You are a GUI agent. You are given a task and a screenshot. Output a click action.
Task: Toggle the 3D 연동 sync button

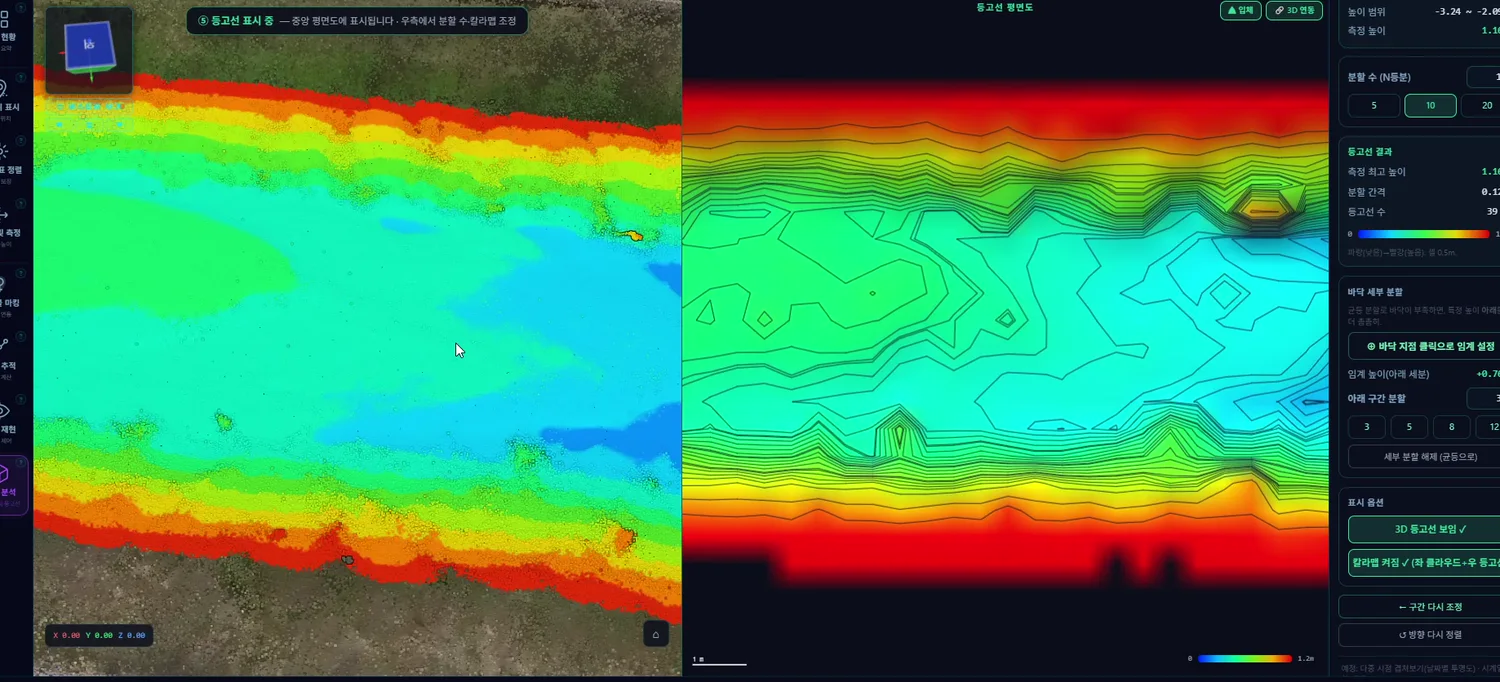(1294, 10)
